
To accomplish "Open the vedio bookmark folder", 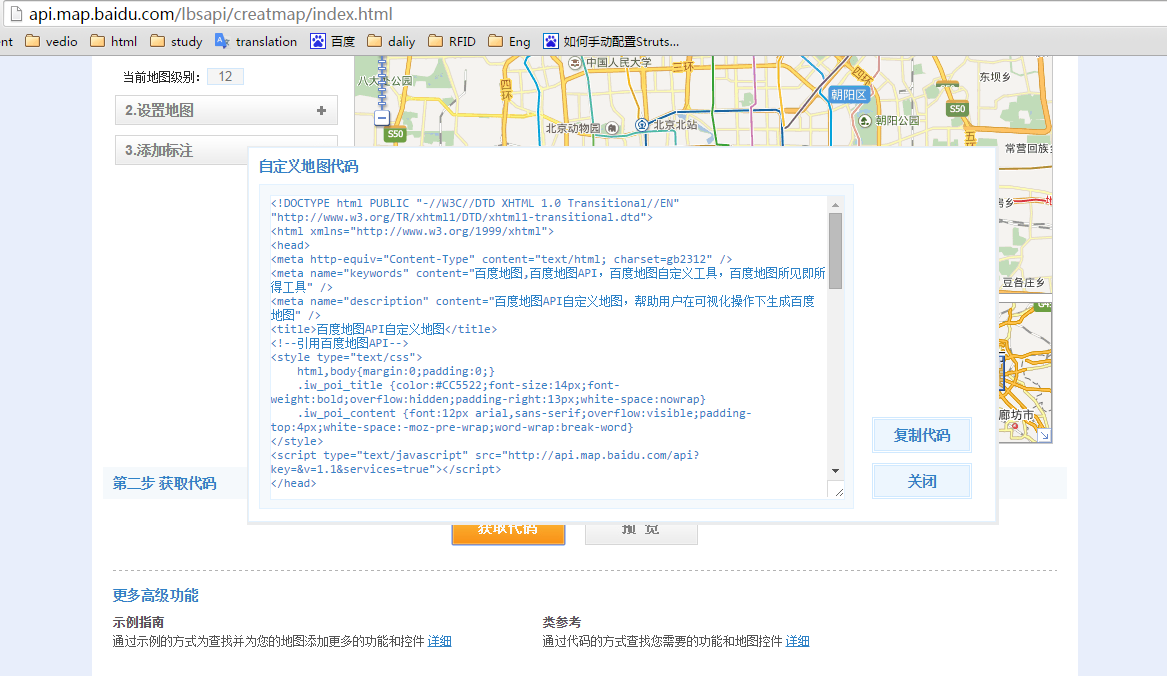I will [x=51, y=42].
